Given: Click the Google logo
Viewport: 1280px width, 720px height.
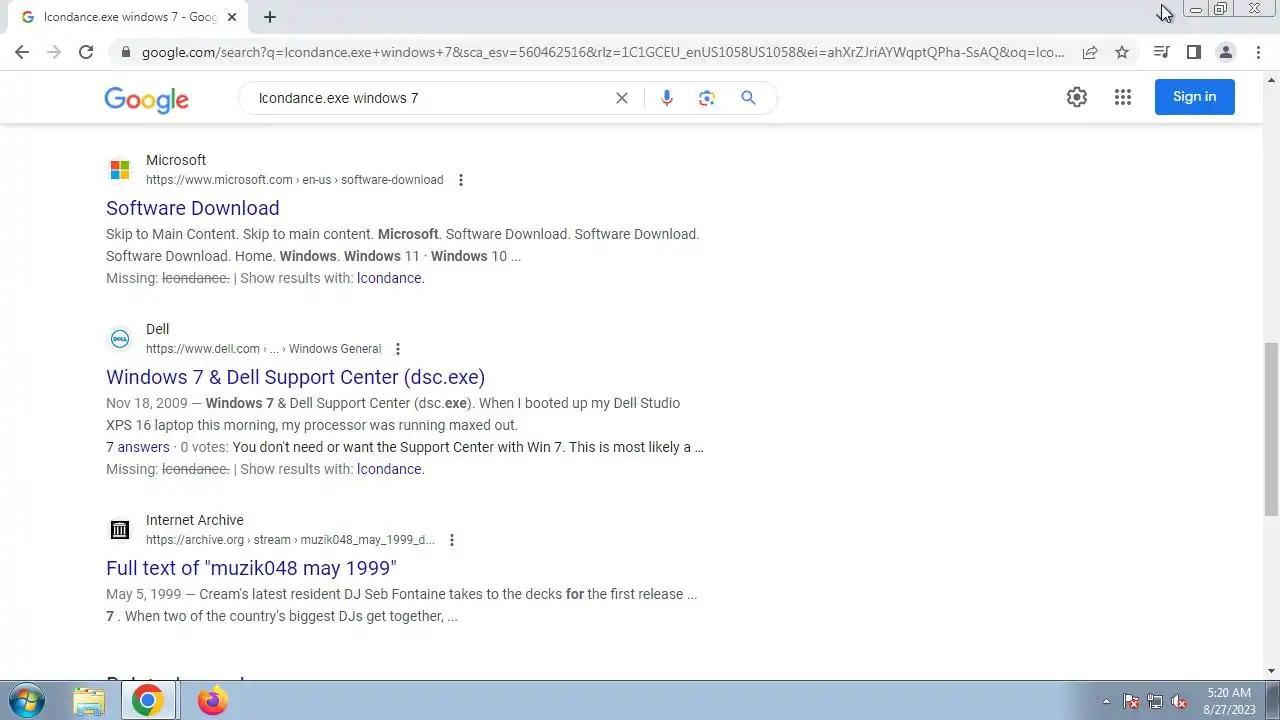Looking at the screenshot, I should pos(146,99).
